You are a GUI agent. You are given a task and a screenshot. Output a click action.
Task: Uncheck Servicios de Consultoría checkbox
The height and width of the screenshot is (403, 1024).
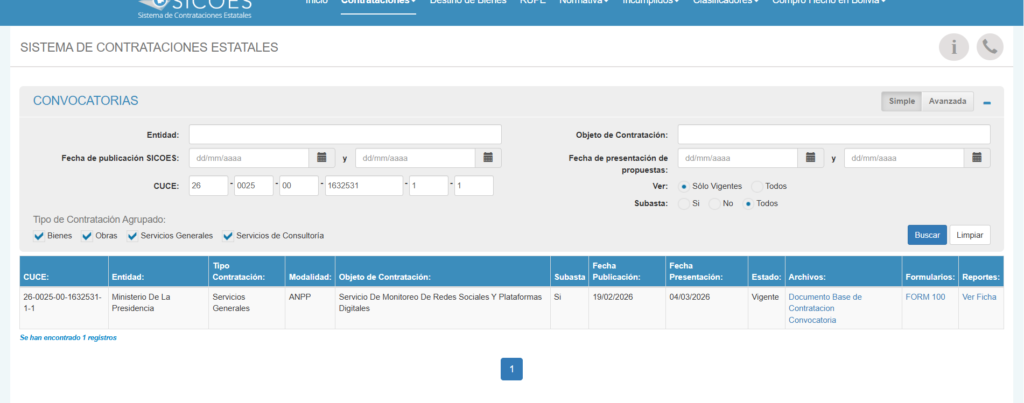tap(228, 236)
